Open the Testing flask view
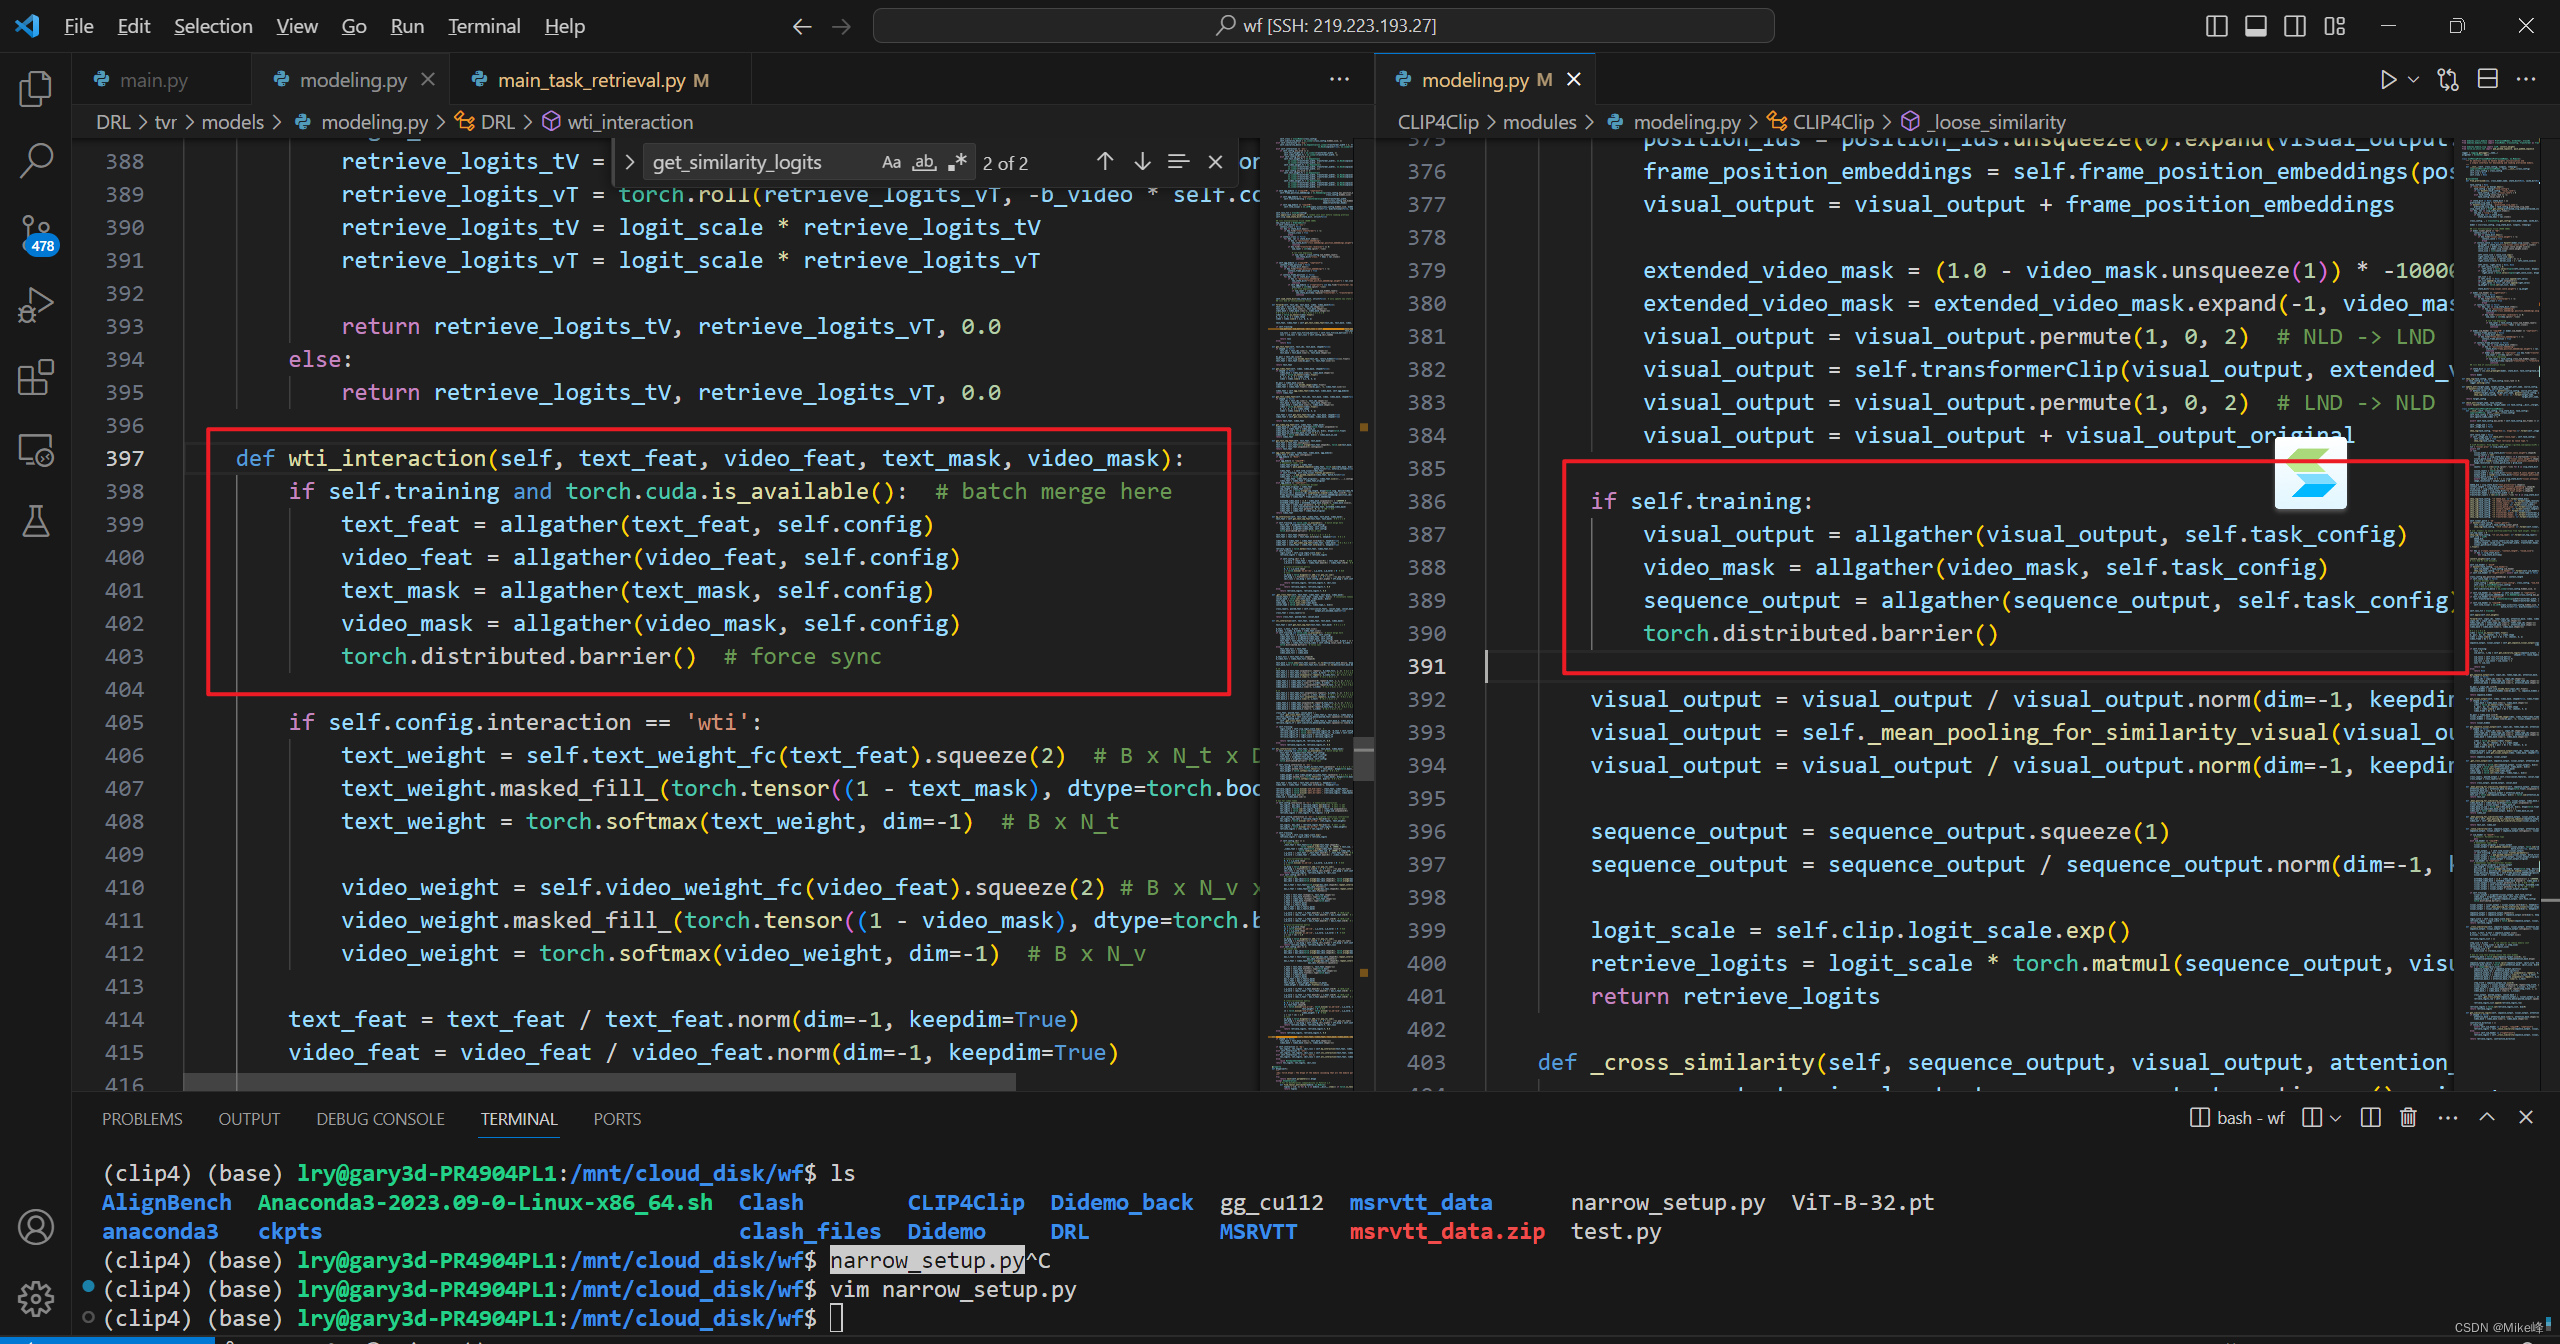 pyautogui.click(x=36, y=521)
